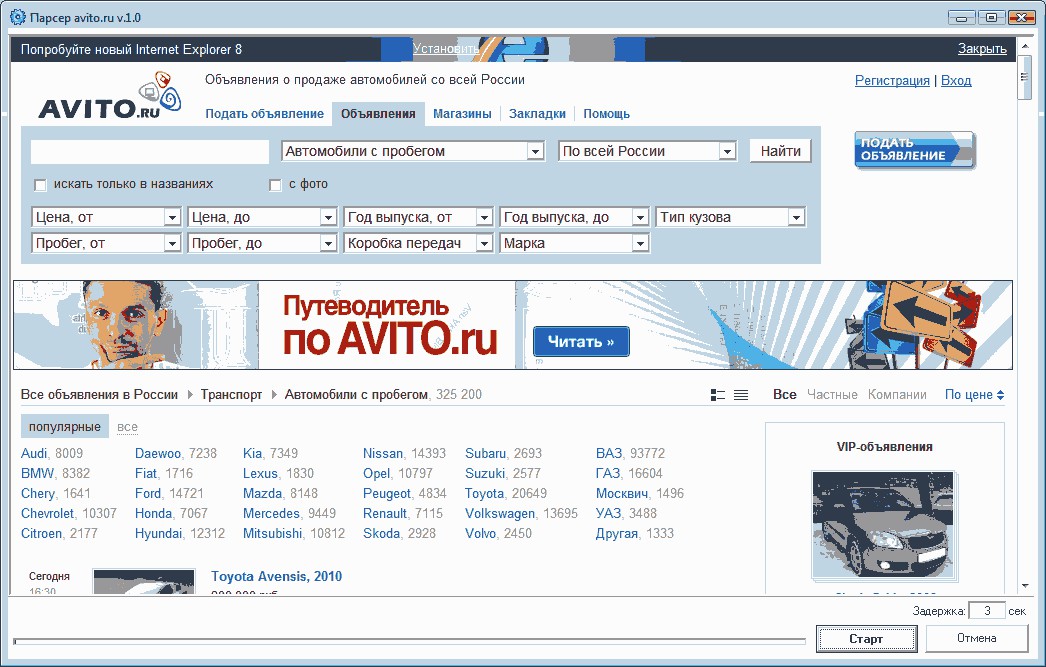This screenshot has width=1046, height=667.
Task: Open the Toyota Avensis listing thumbnail
Action: (x=144, y=582)
